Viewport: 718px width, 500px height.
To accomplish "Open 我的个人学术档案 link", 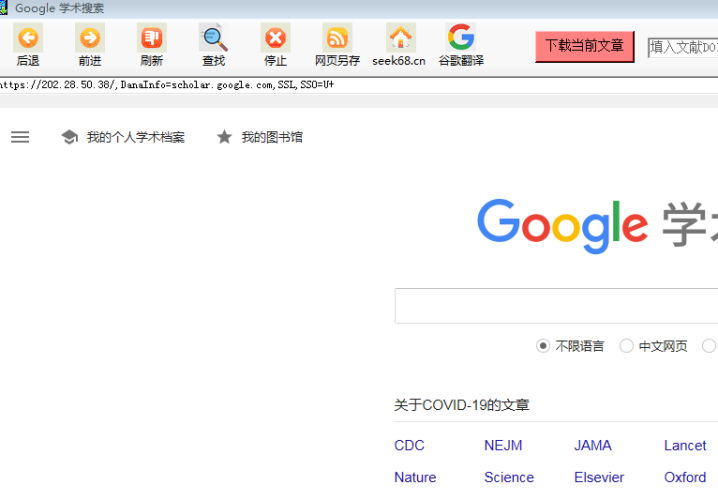I will click(x=136, y=137).
